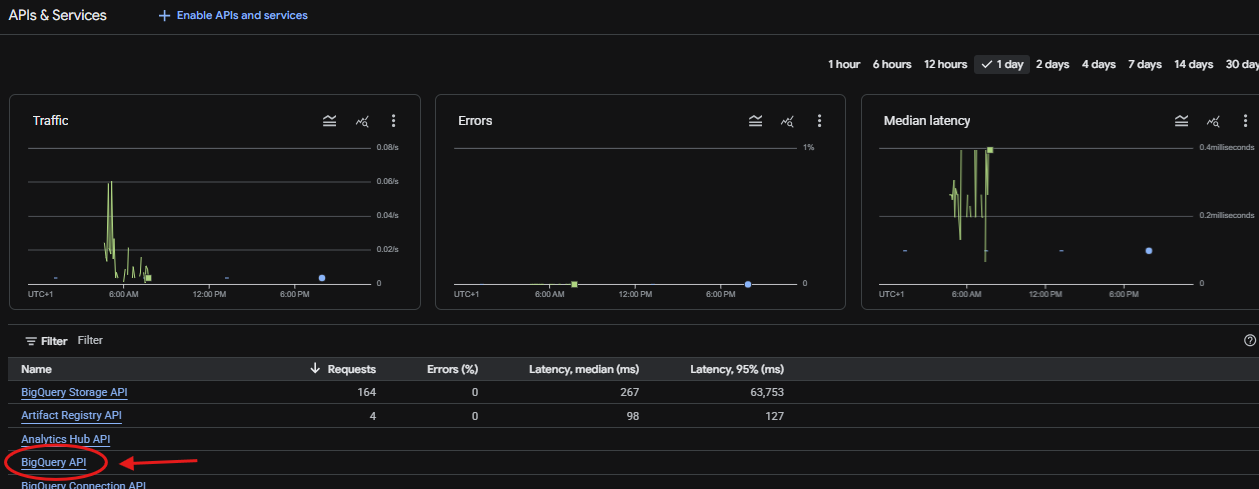
Task: Sort by Latency, 95% (ms) header
Action: [x=737, y=369]
